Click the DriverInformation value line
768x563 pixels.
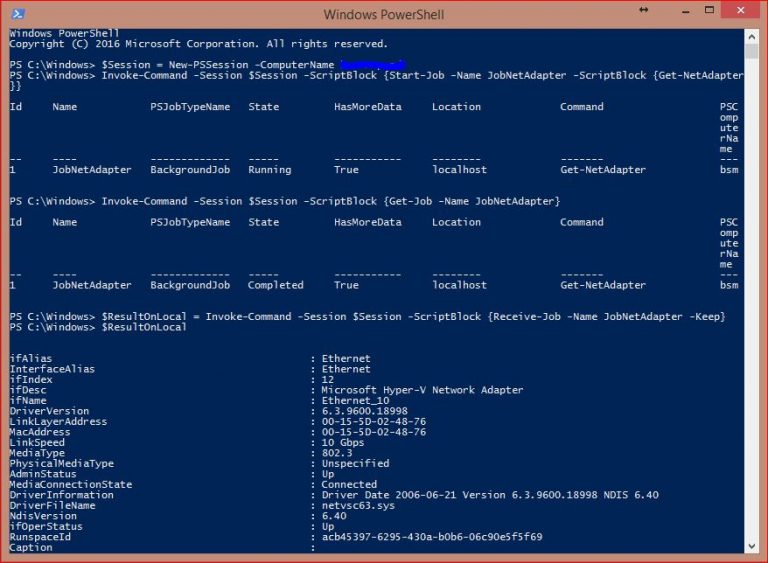point(490,495)
